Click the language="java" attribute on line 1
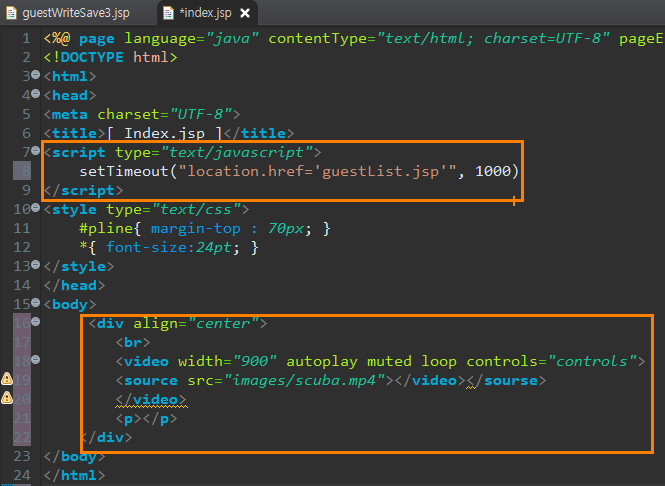The width and height of the screenshot is (665, 486). click(x=191, y=39)
